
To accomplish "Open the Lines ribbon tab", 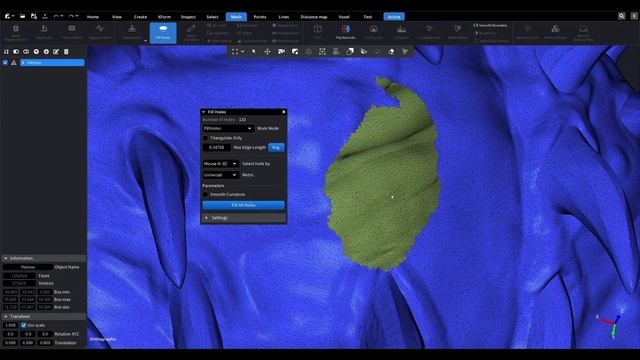I will point(284,17).
